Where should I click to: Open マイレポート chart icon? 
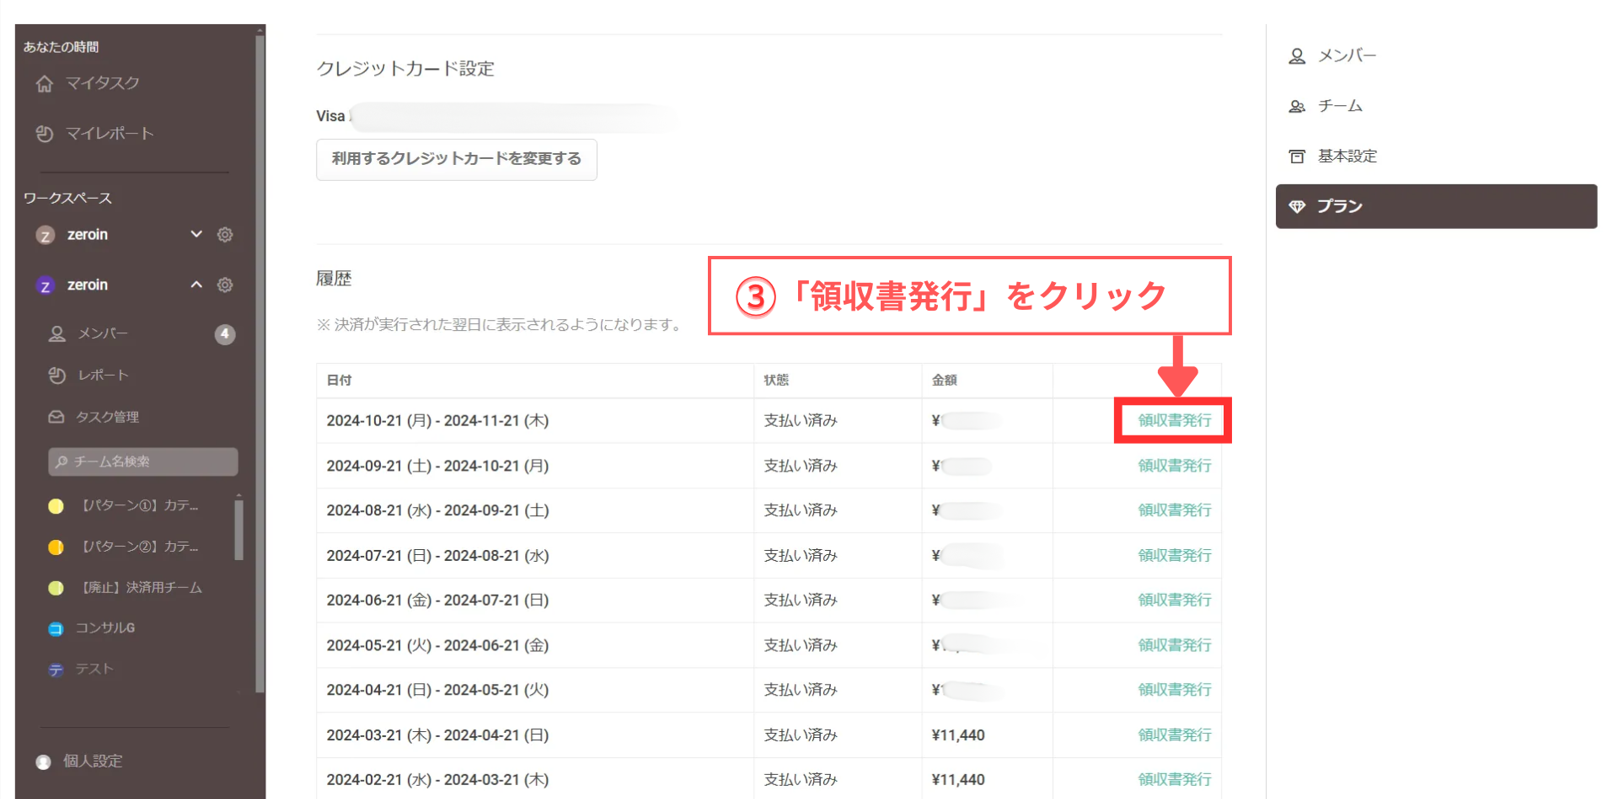click(44, 133)
